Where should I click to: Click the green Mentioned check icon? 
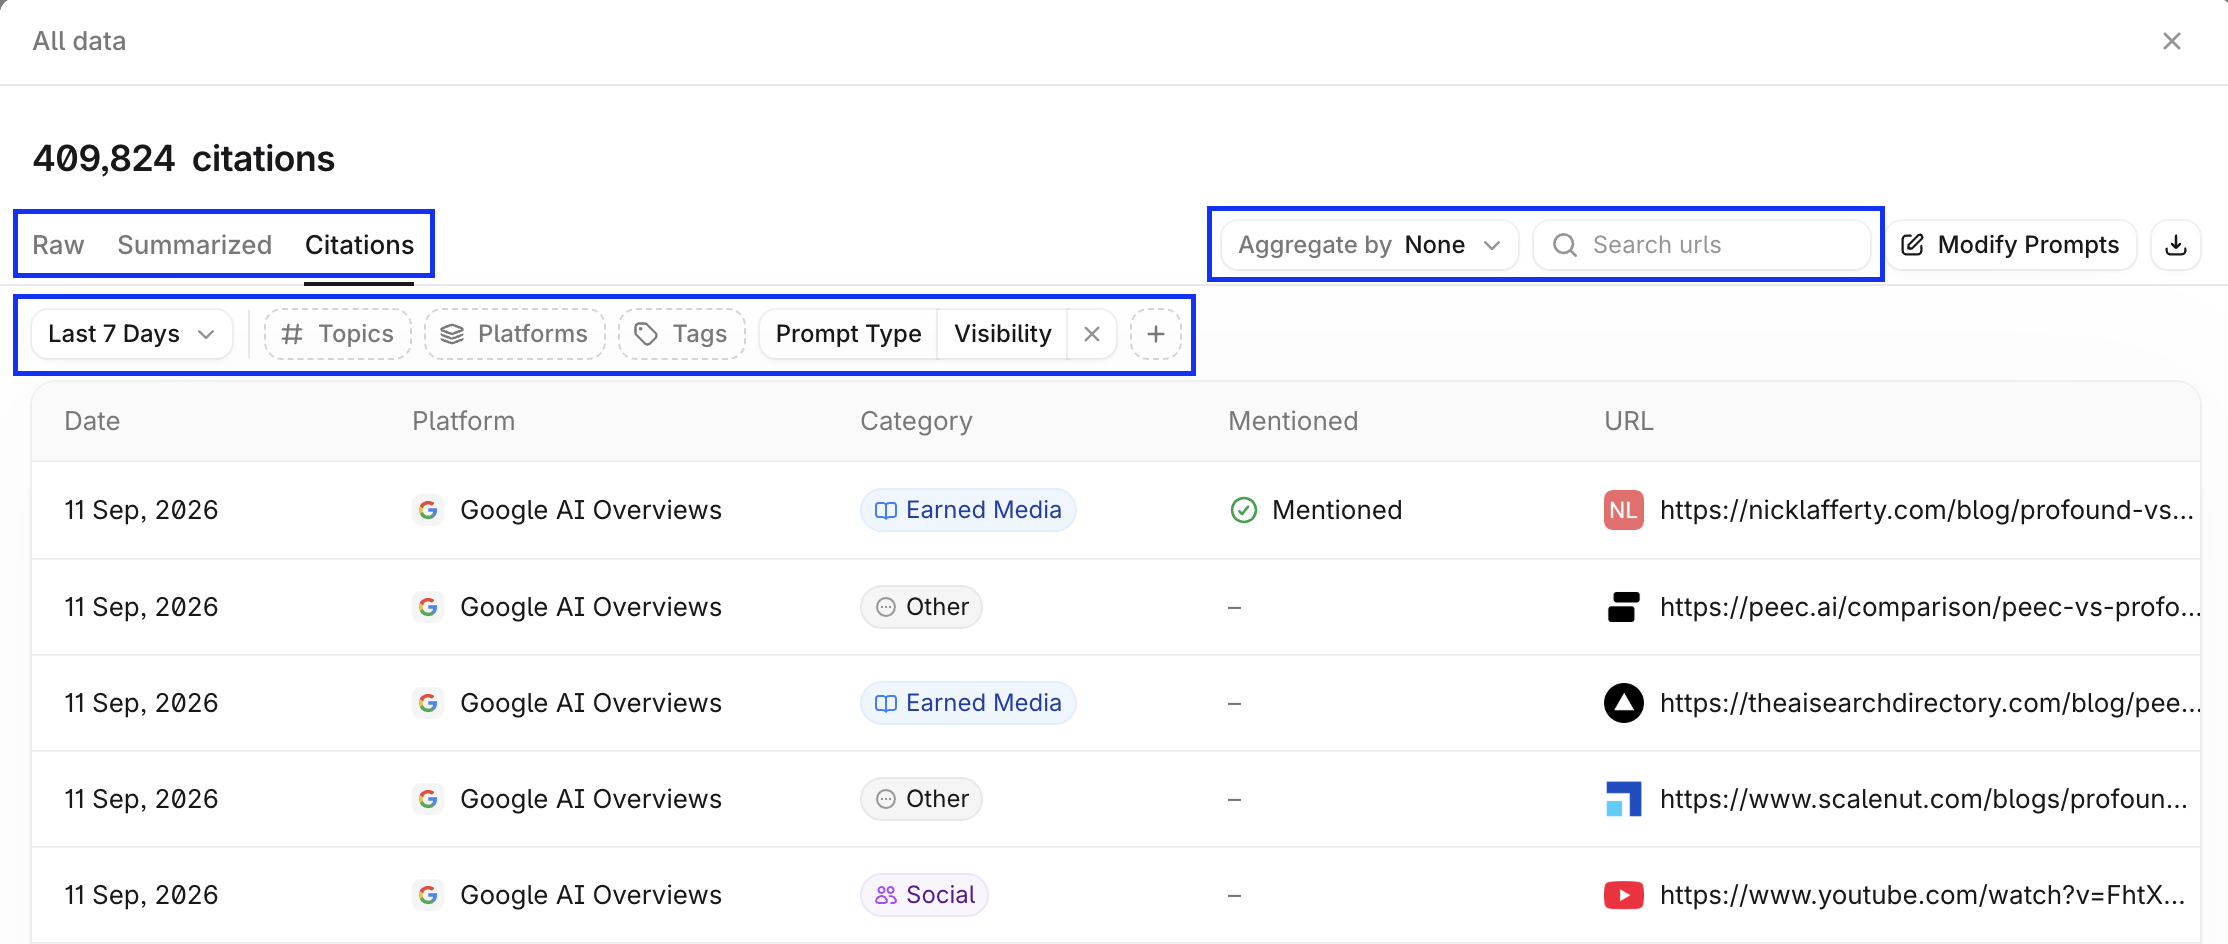tap(1243, 510)
